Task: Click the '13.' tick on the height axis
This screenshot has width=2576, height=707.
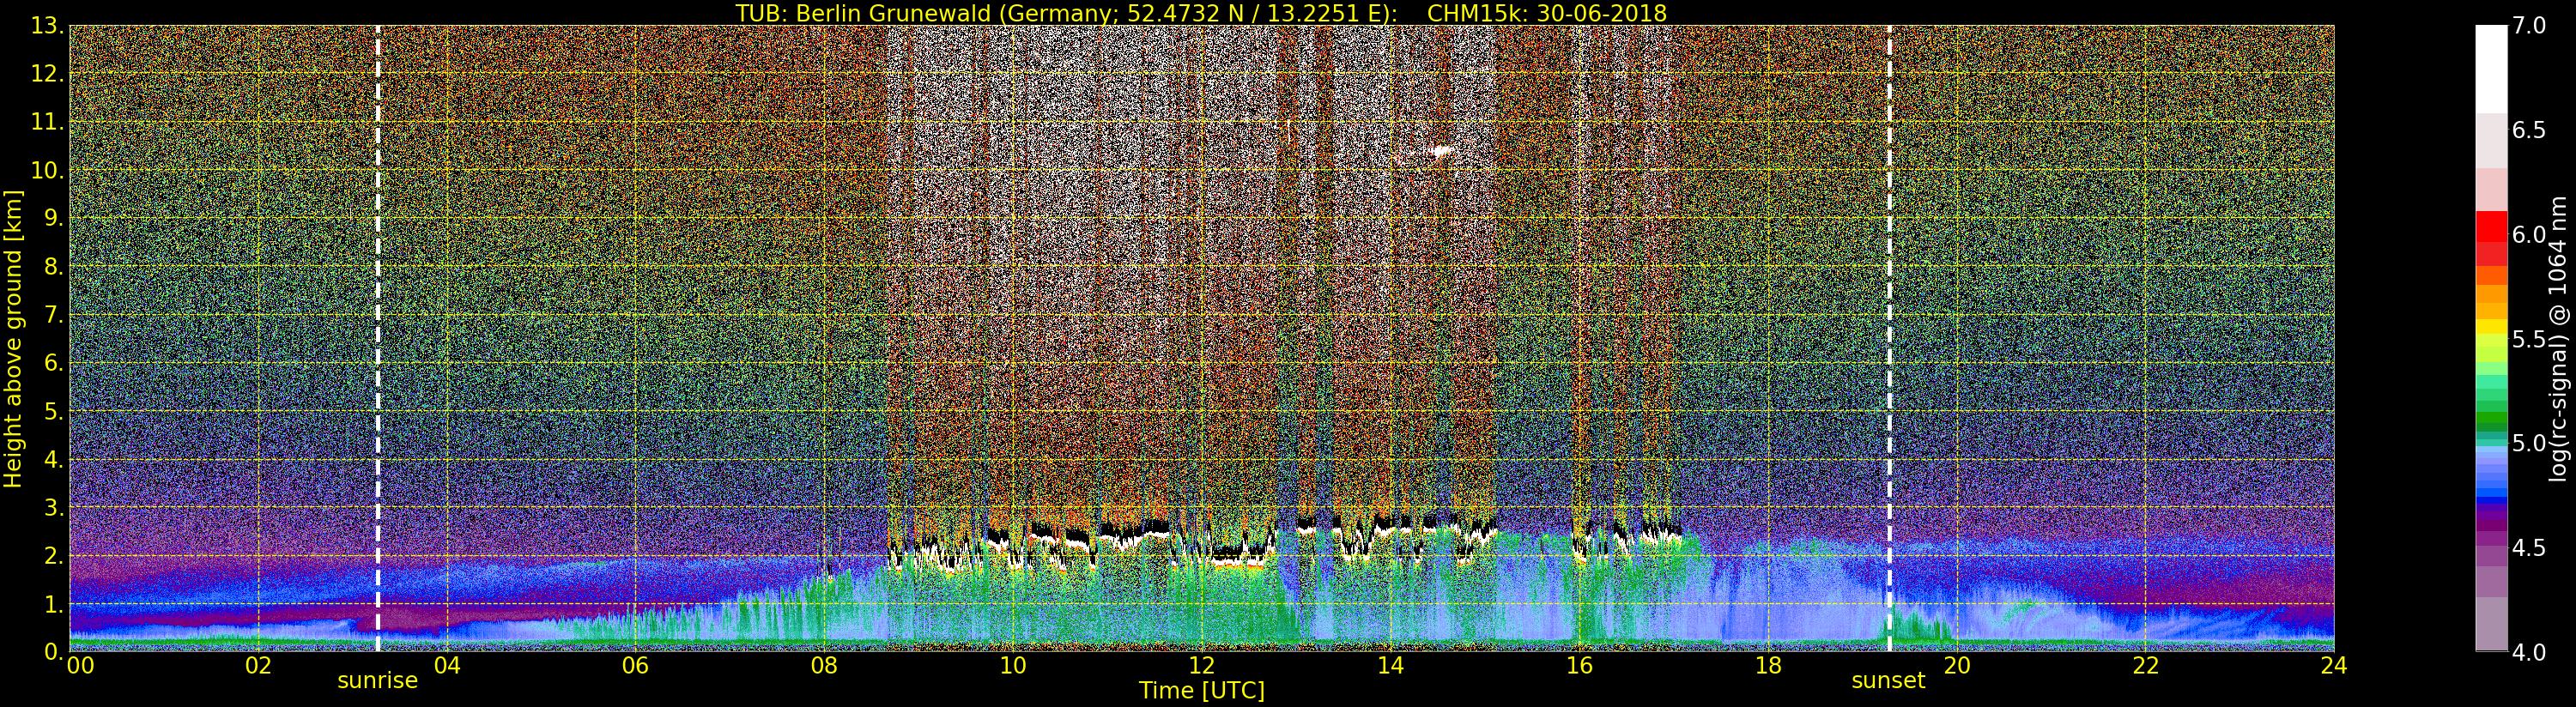Action: [x=48, y=26]
